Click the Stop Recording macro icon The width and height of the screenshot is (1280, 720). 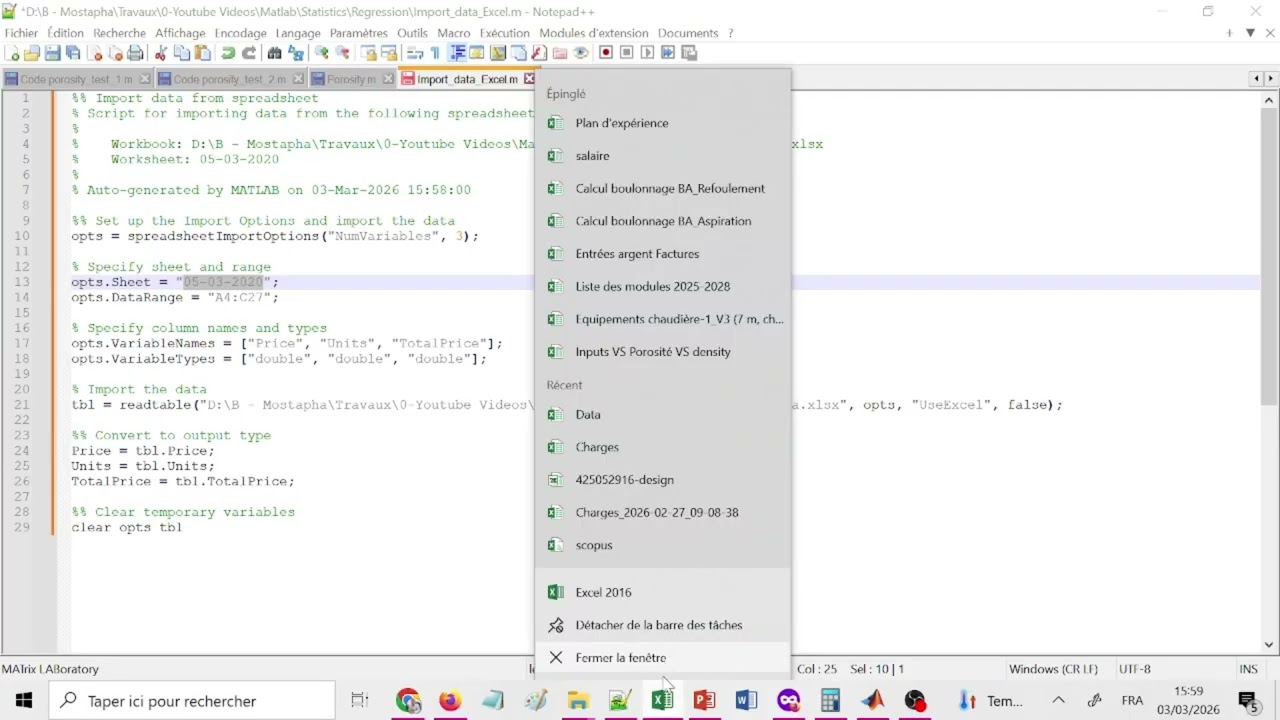click(626, 53)
